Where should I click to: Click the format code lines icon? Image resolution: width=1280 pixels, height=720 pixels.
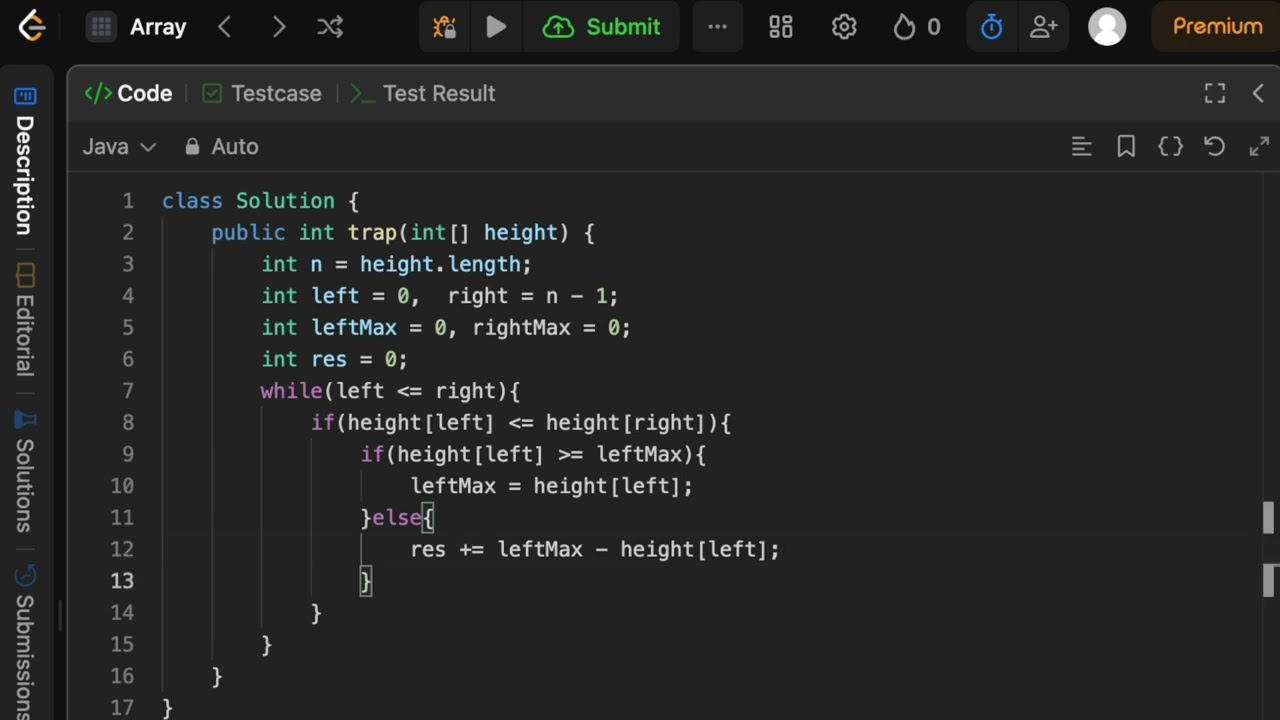coord(1081,147)
